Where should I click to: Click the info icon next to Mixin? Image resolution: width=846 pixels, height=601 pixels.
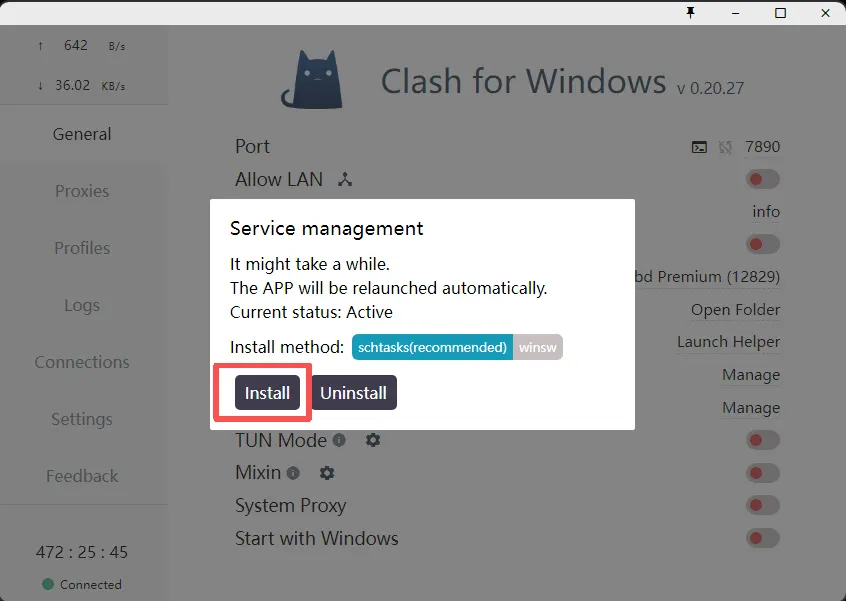[293, 473]
